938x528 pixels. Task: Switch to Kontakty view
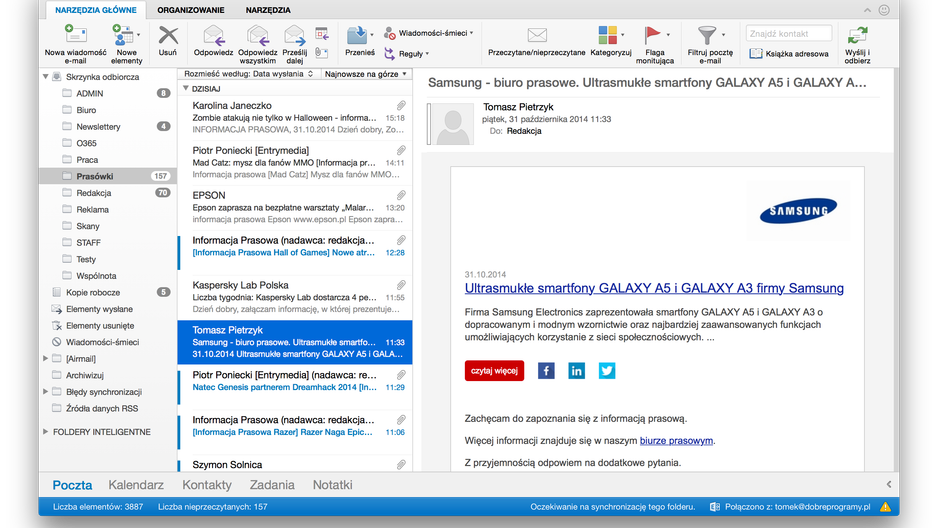(x=207, y=485)
